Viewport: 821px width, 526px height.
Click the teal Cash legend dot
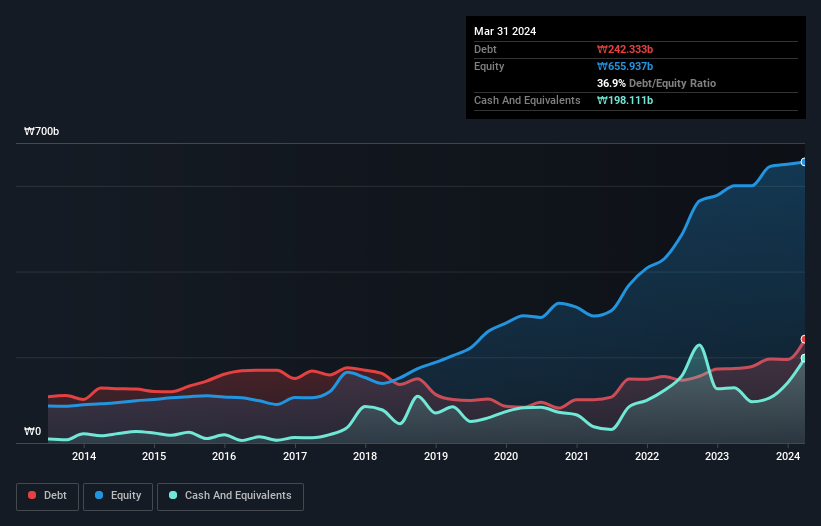(x=173, y=495)
